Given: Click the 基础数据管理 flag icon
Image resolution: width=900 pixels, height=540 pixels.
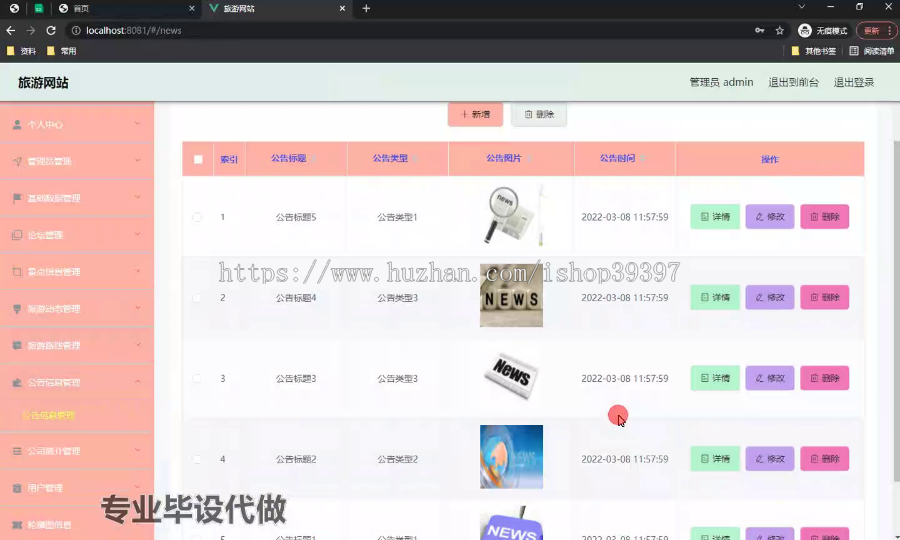Looking at the screenshot, I should [x=17, y=198].
